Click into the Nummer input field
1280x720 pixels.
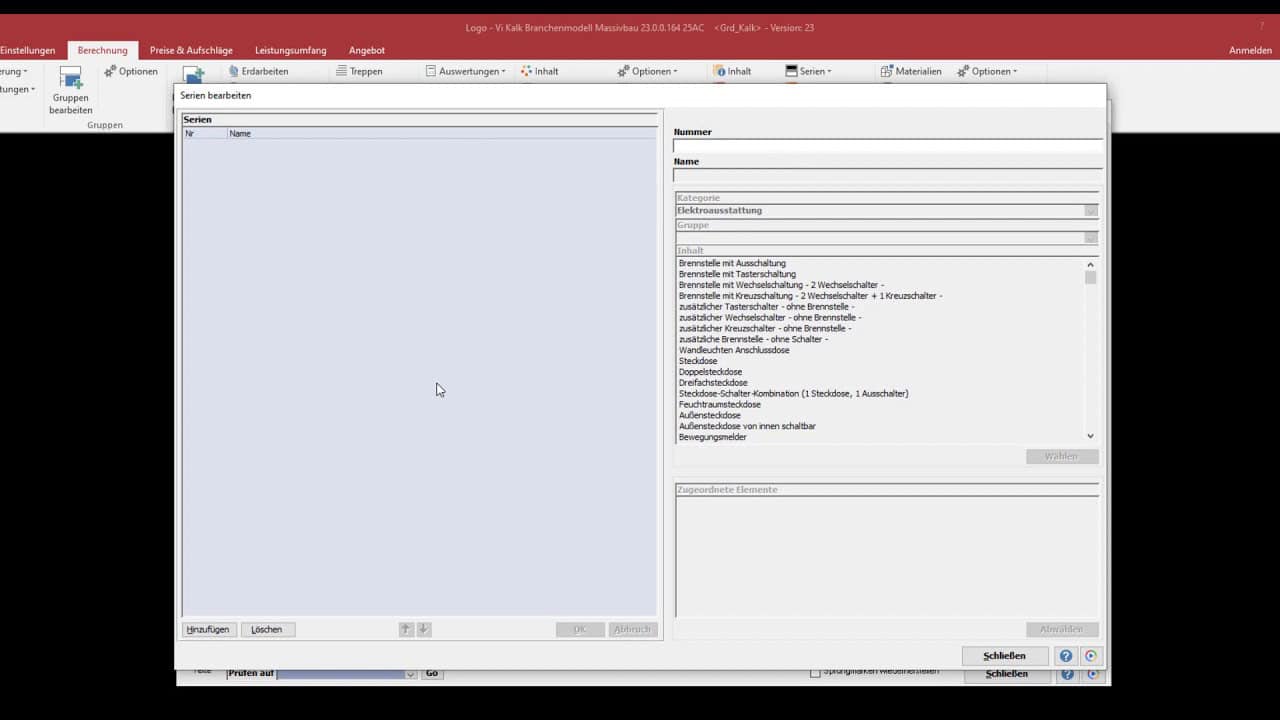[x=887, y=146]
